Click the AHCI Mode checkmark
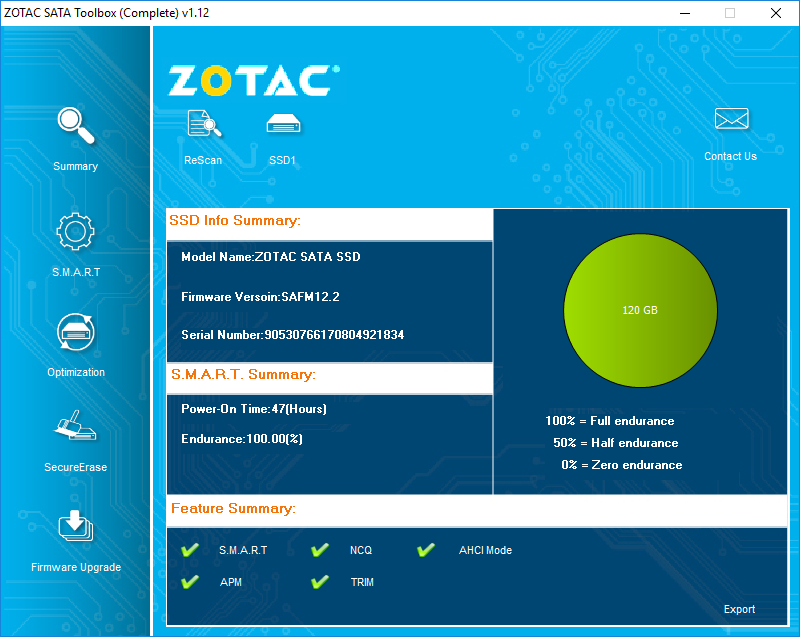This screenshot has height=637, width=800. [426, 550]
